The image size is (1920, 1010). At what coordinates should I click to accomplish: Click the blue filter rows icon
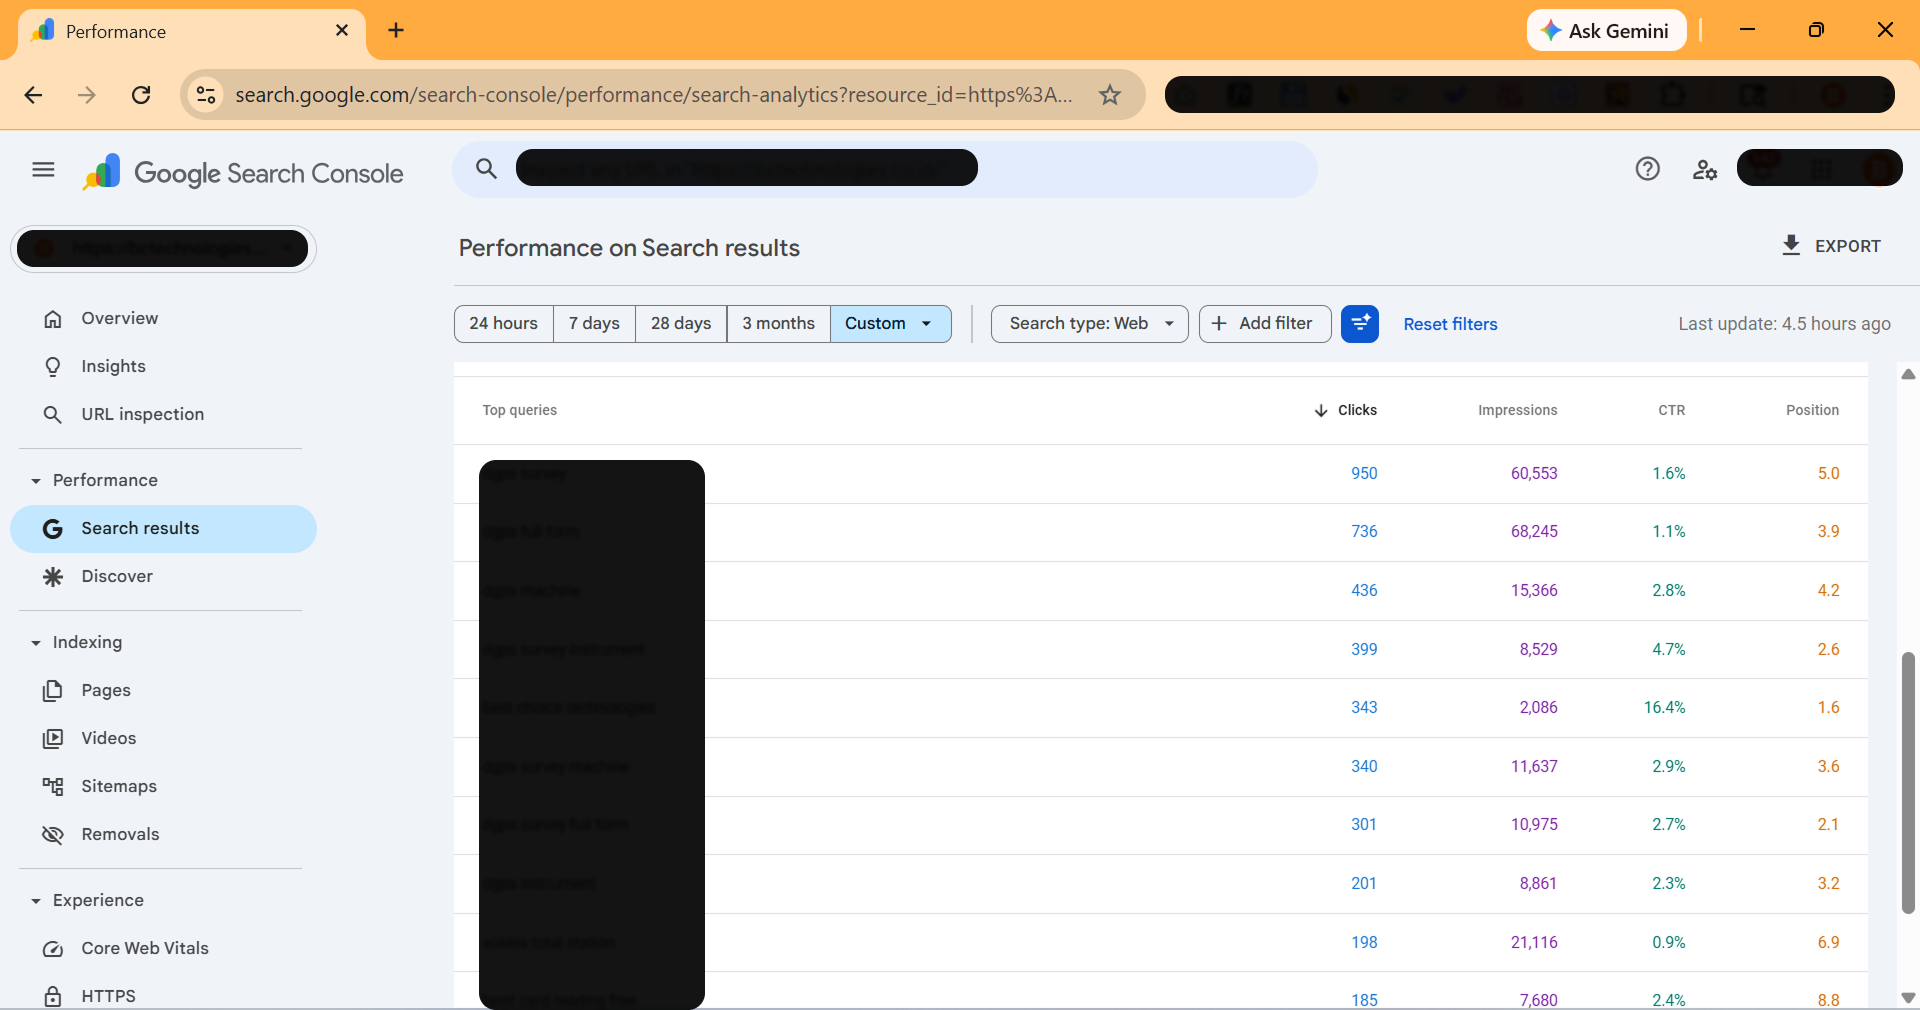[1359, 324]
